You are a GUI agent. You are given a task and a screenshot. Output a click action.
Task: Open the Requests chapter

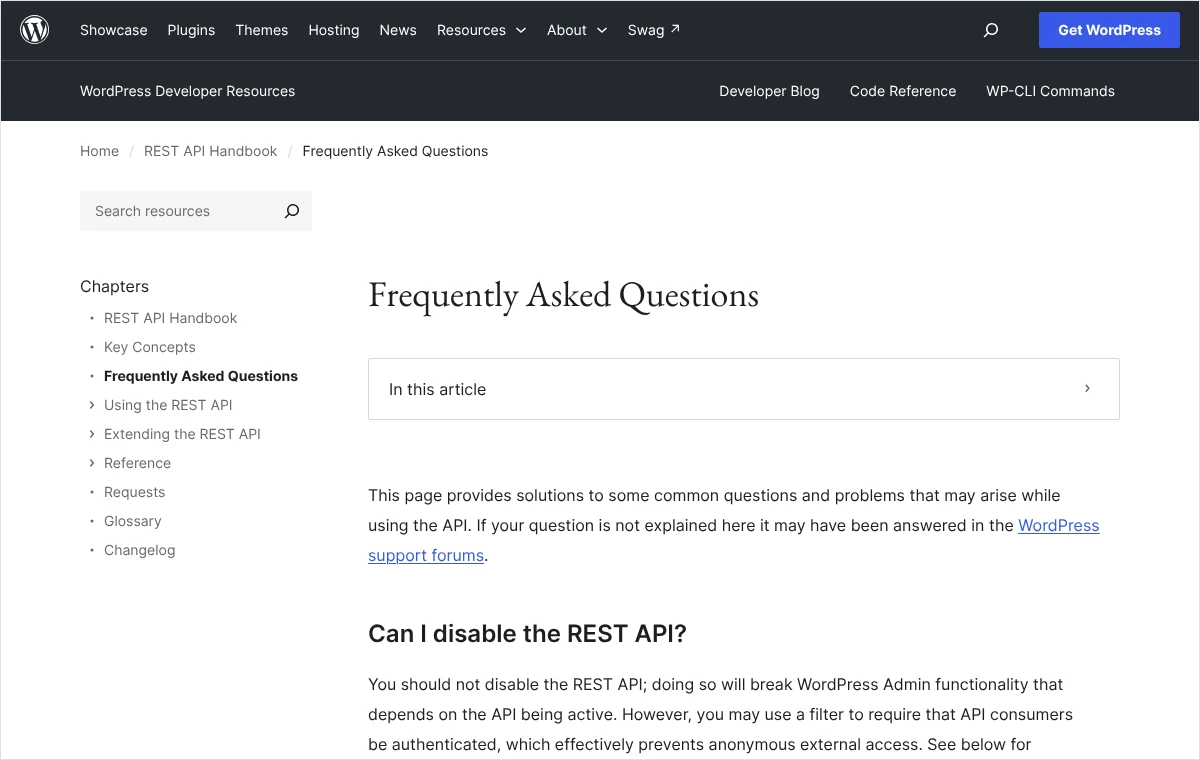(x=134, y=492)
